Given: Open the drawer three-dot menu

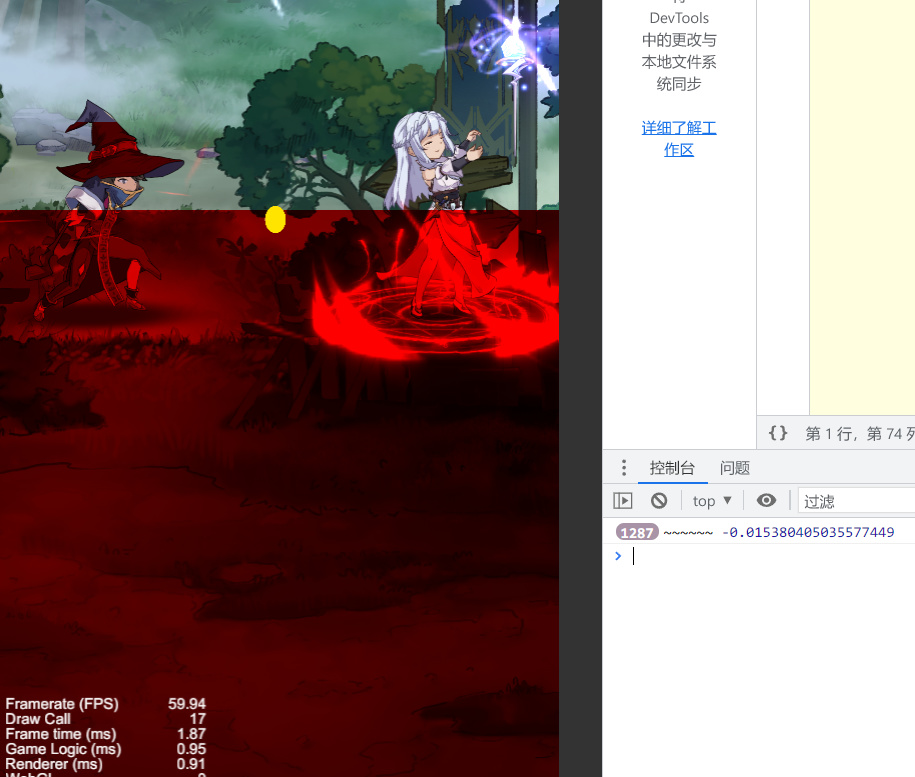Looking at the screenshot, I should point(624,467).
